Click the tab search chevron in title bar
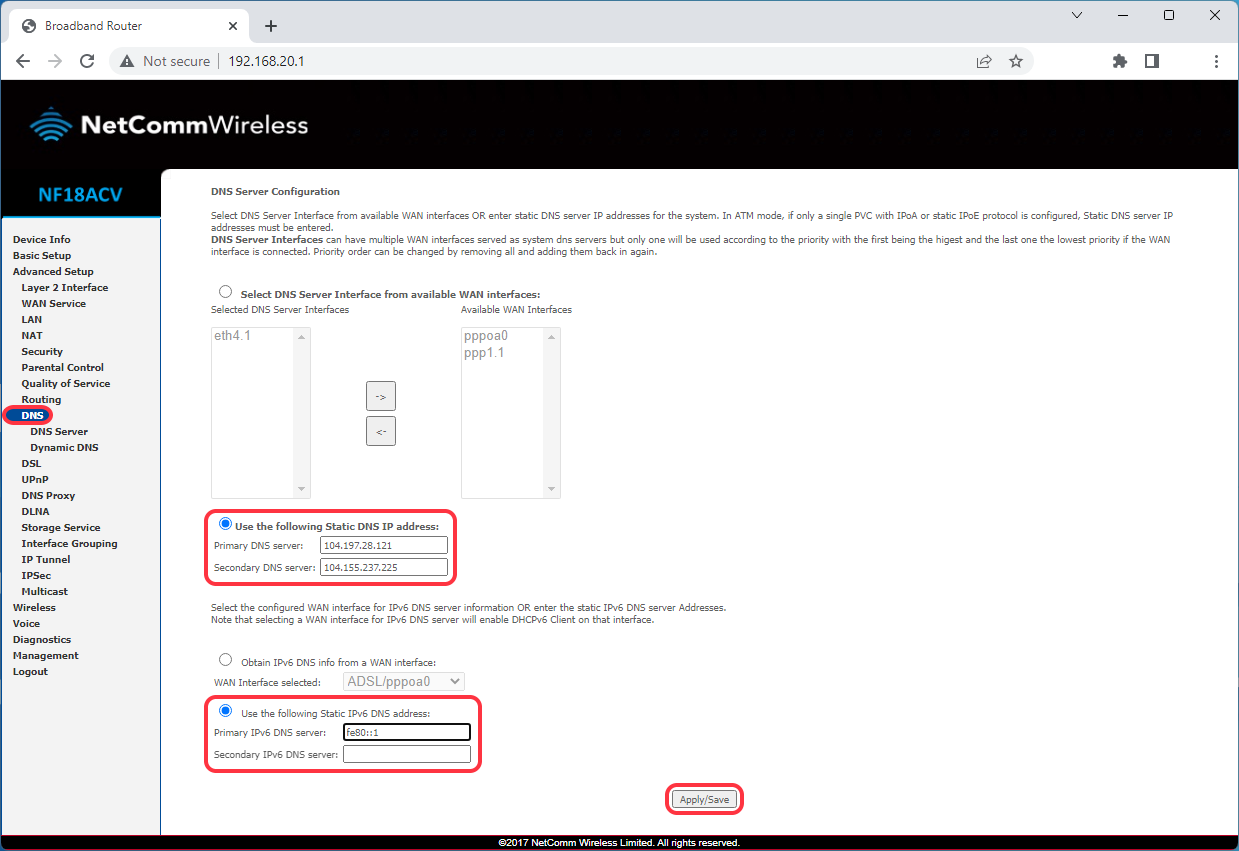Viewport: 1239px width, 851px height. [x=1077, y=15]
